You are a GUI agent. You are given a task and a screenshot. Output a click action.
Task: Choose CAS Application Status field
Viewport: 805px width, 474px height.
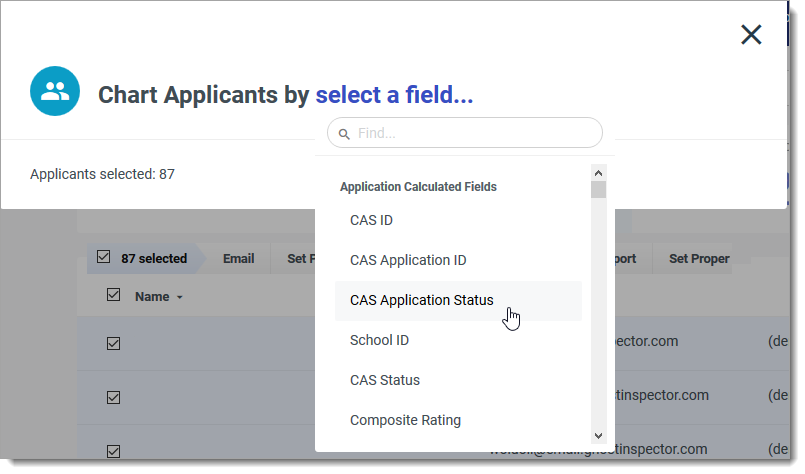[458, 300]
